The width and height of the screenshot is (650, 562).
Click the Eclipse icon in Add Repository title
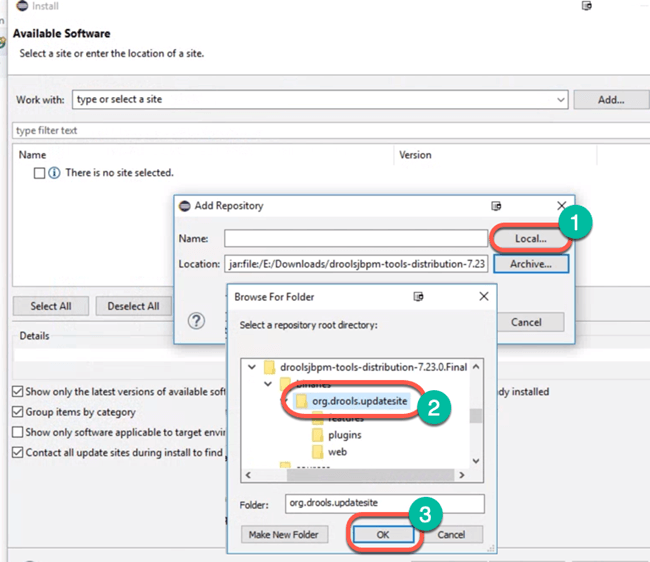click(x=184, y=206)
